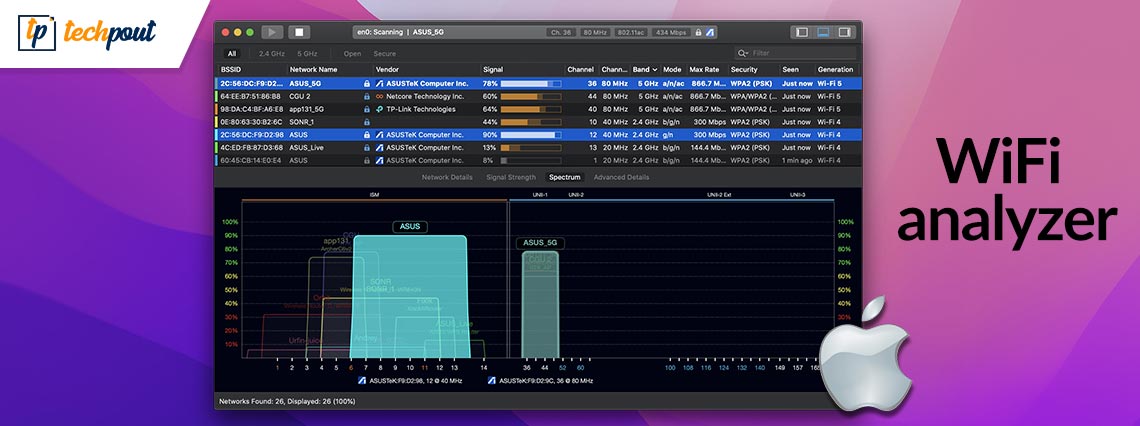
Task: Filter networks by 2.4 GHz
Action: (x=270, y=54)
